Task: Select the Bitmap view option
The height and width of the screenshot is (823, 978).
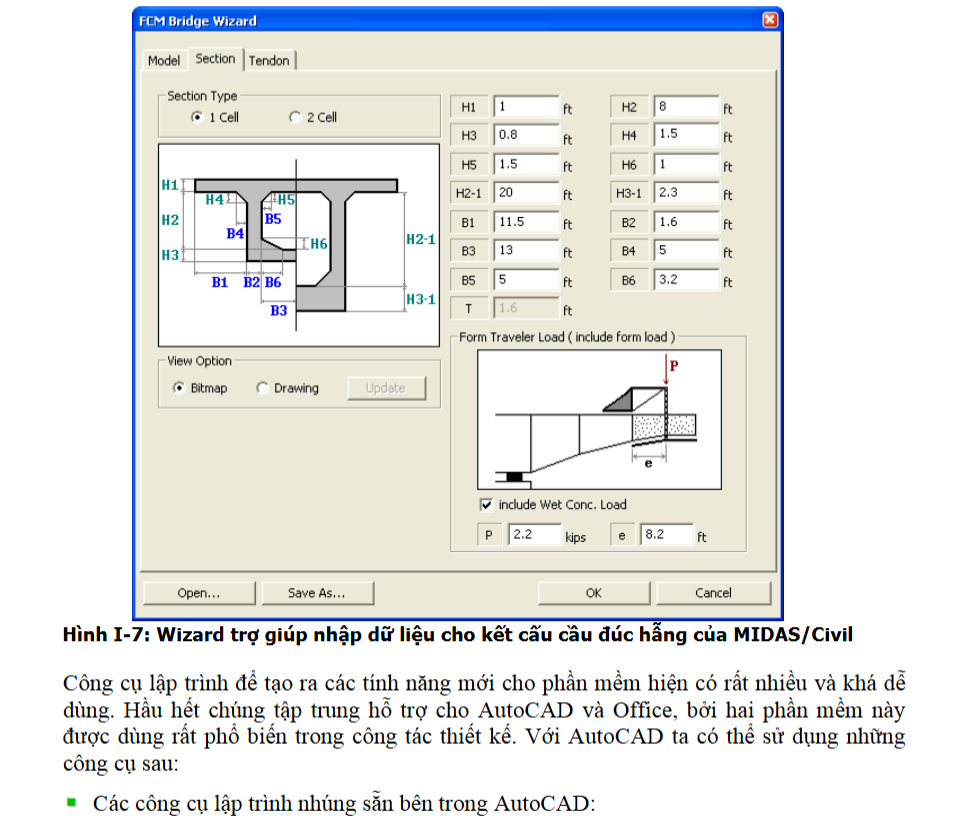Action: click(179, 388)
